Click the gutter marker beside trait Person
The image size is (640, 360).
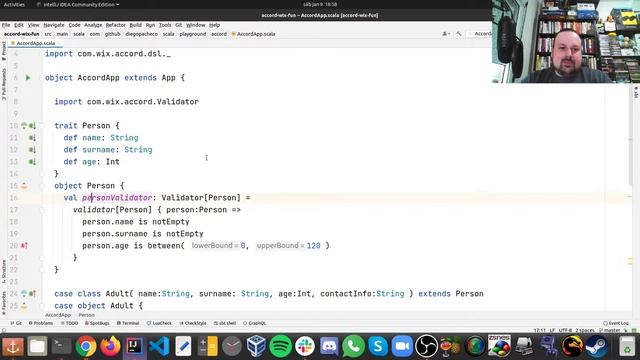tap(24, 126)
